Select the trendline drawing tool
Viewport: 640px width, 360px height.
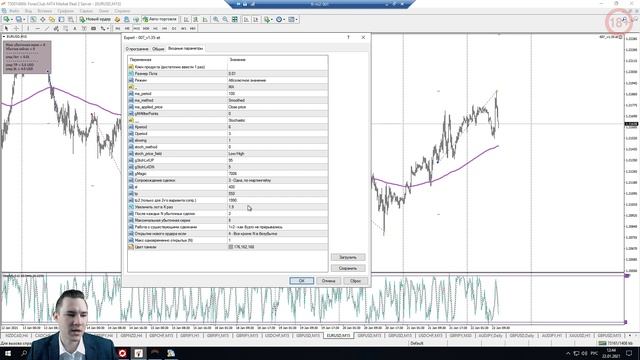click(47, 29)
